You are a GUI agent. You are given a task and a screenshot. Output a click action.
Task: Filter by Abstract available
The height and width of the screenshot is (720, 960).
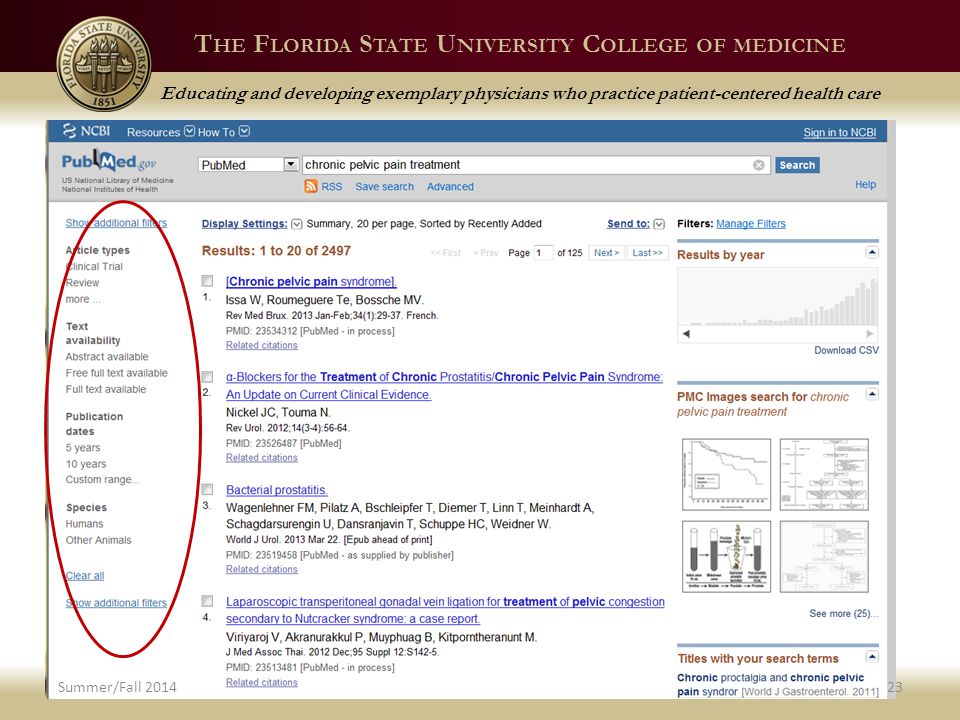(x=107, y=356)
